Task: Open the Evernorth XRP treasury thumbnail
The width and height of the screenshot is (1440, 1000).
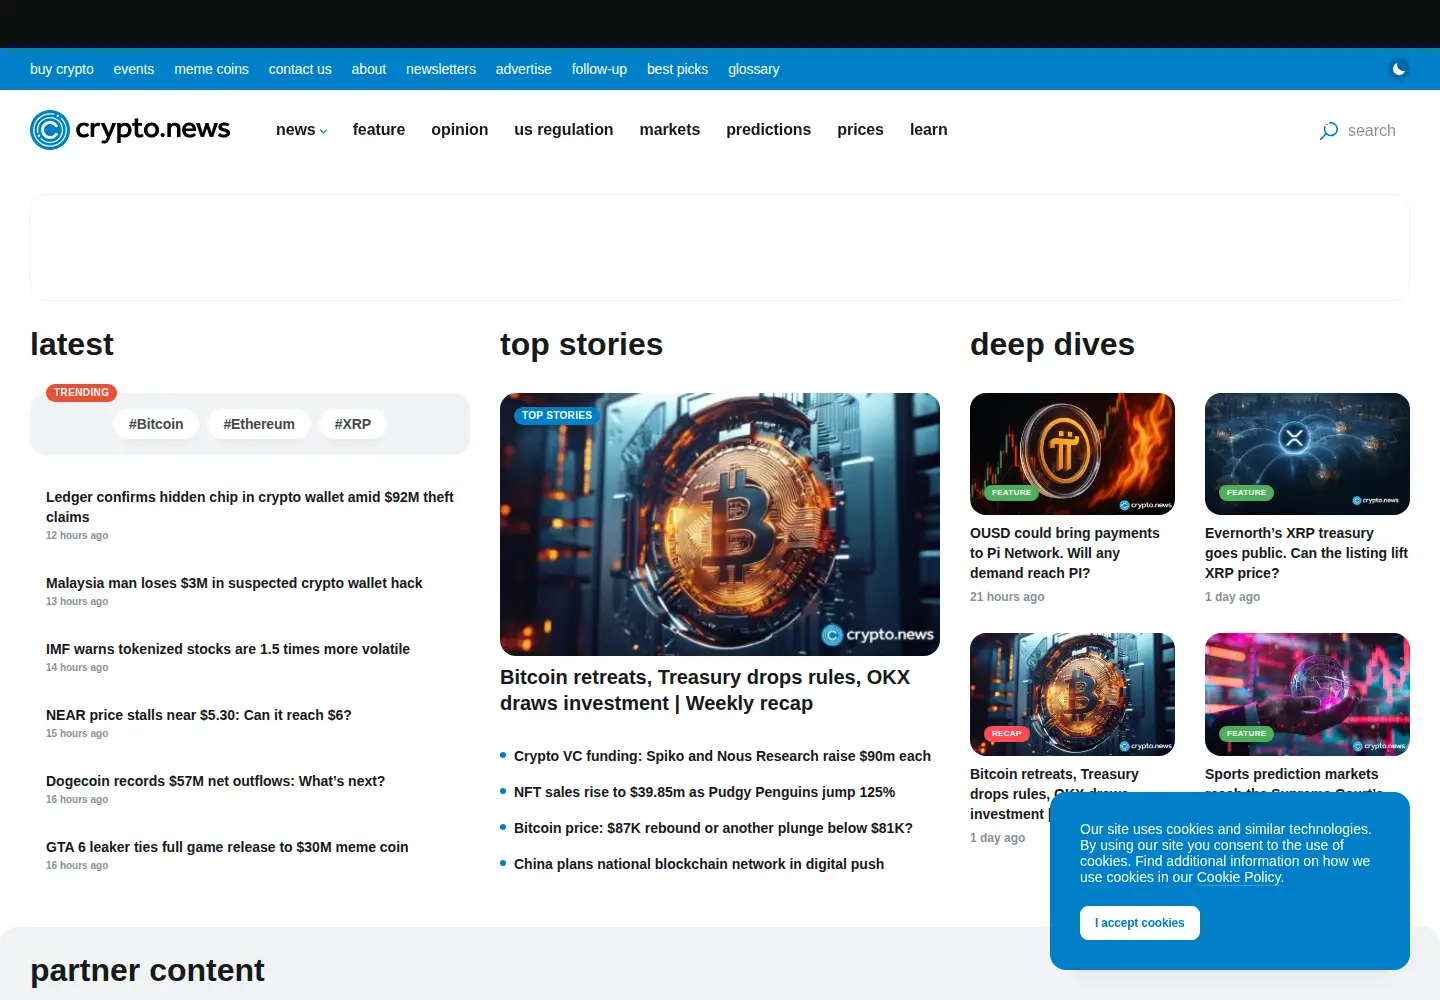Action: coord(1308,454)
